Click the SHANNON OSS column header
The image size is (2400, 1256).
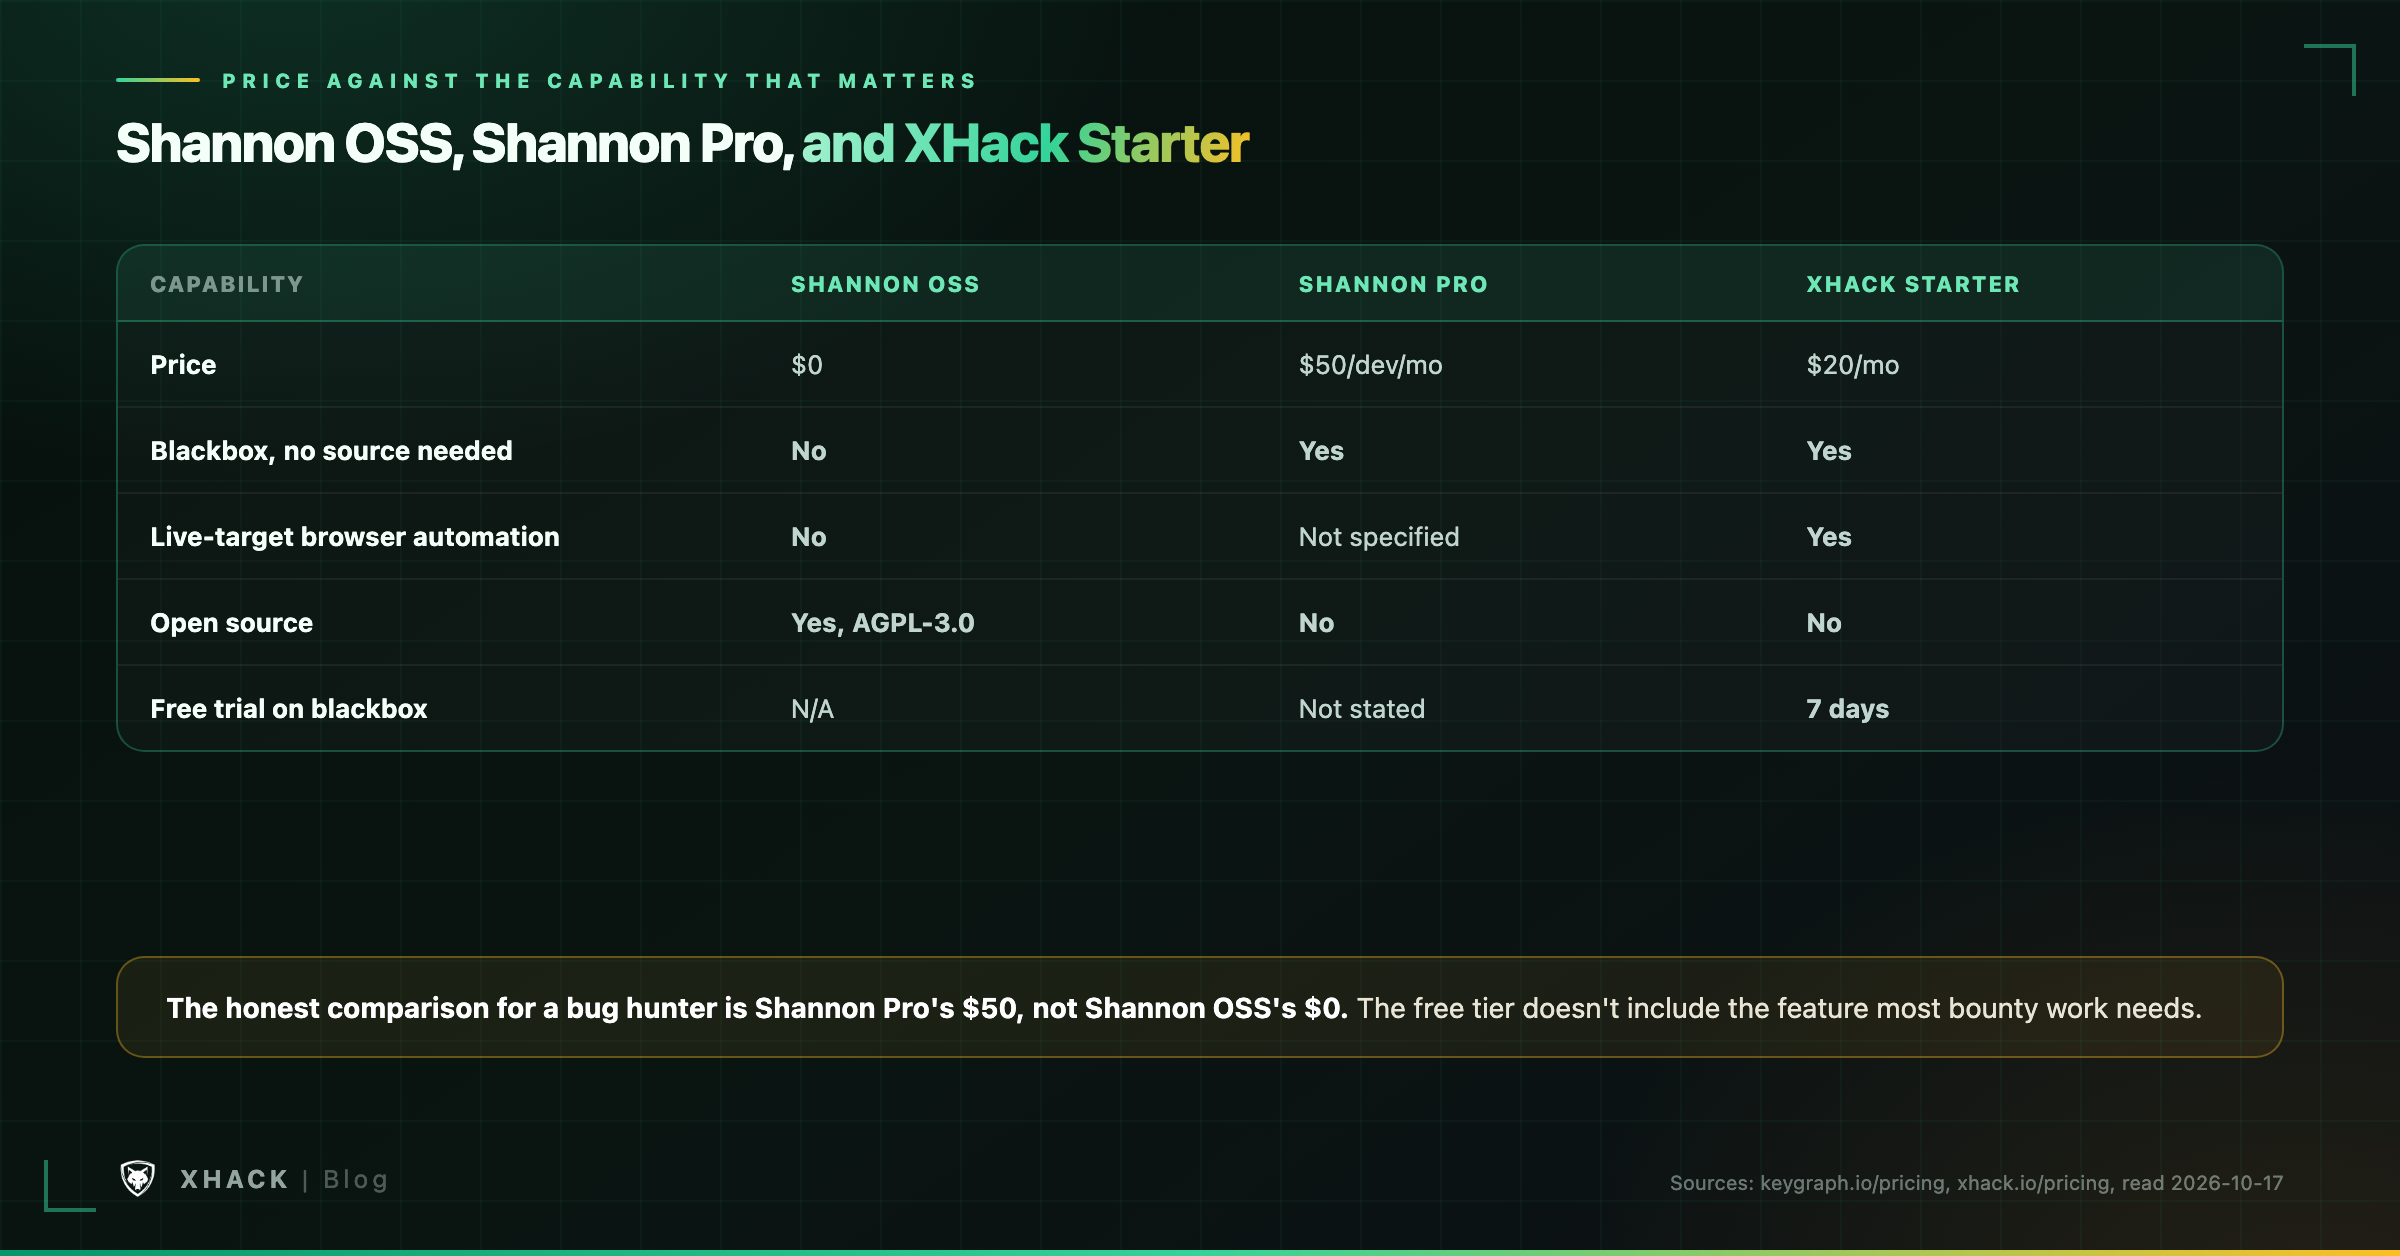tap(885, 284)
